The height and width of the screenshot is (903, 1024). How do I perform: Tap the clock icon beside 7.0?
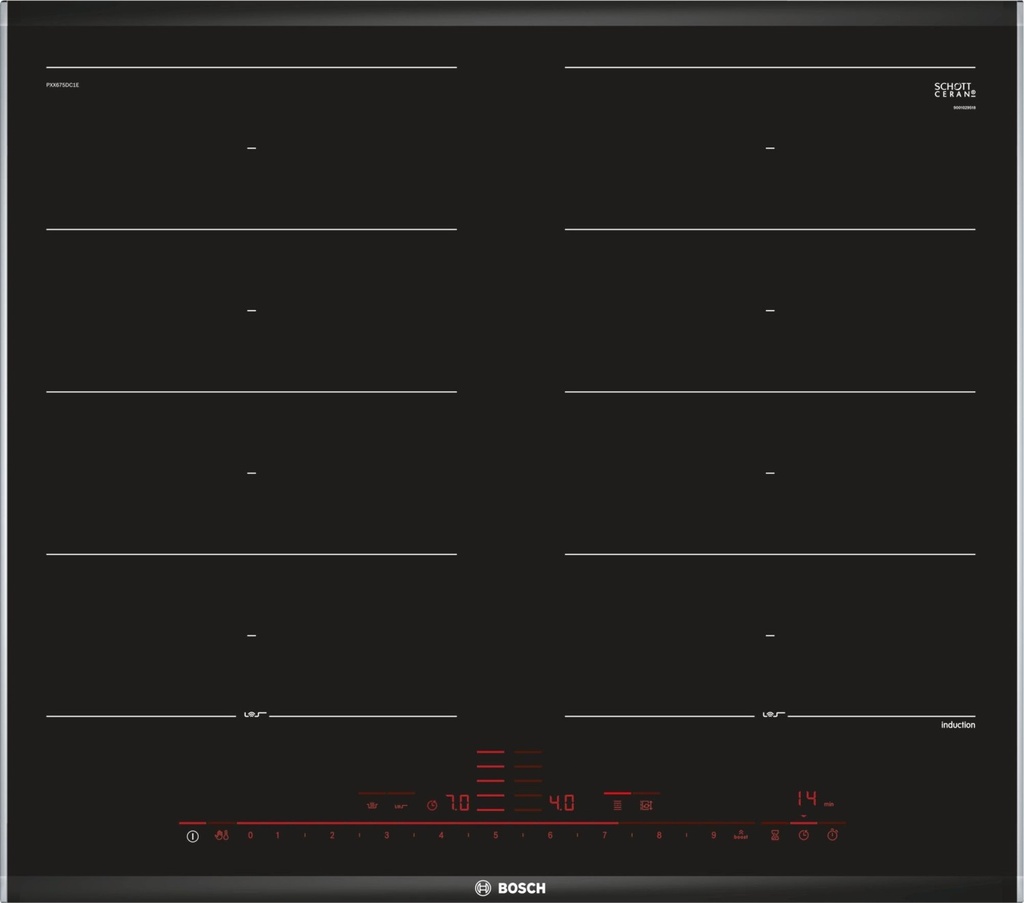(432, 804)
